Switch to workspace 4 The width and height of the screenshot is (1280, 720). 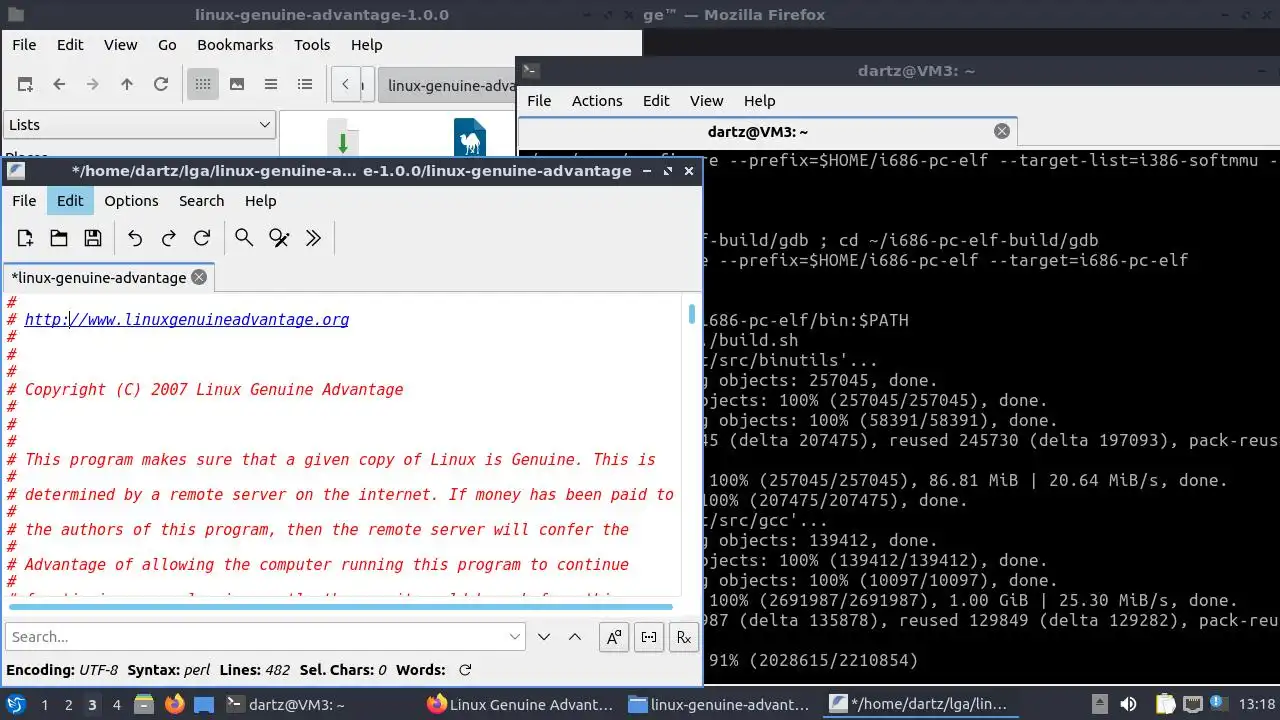(x=117, y=705)
